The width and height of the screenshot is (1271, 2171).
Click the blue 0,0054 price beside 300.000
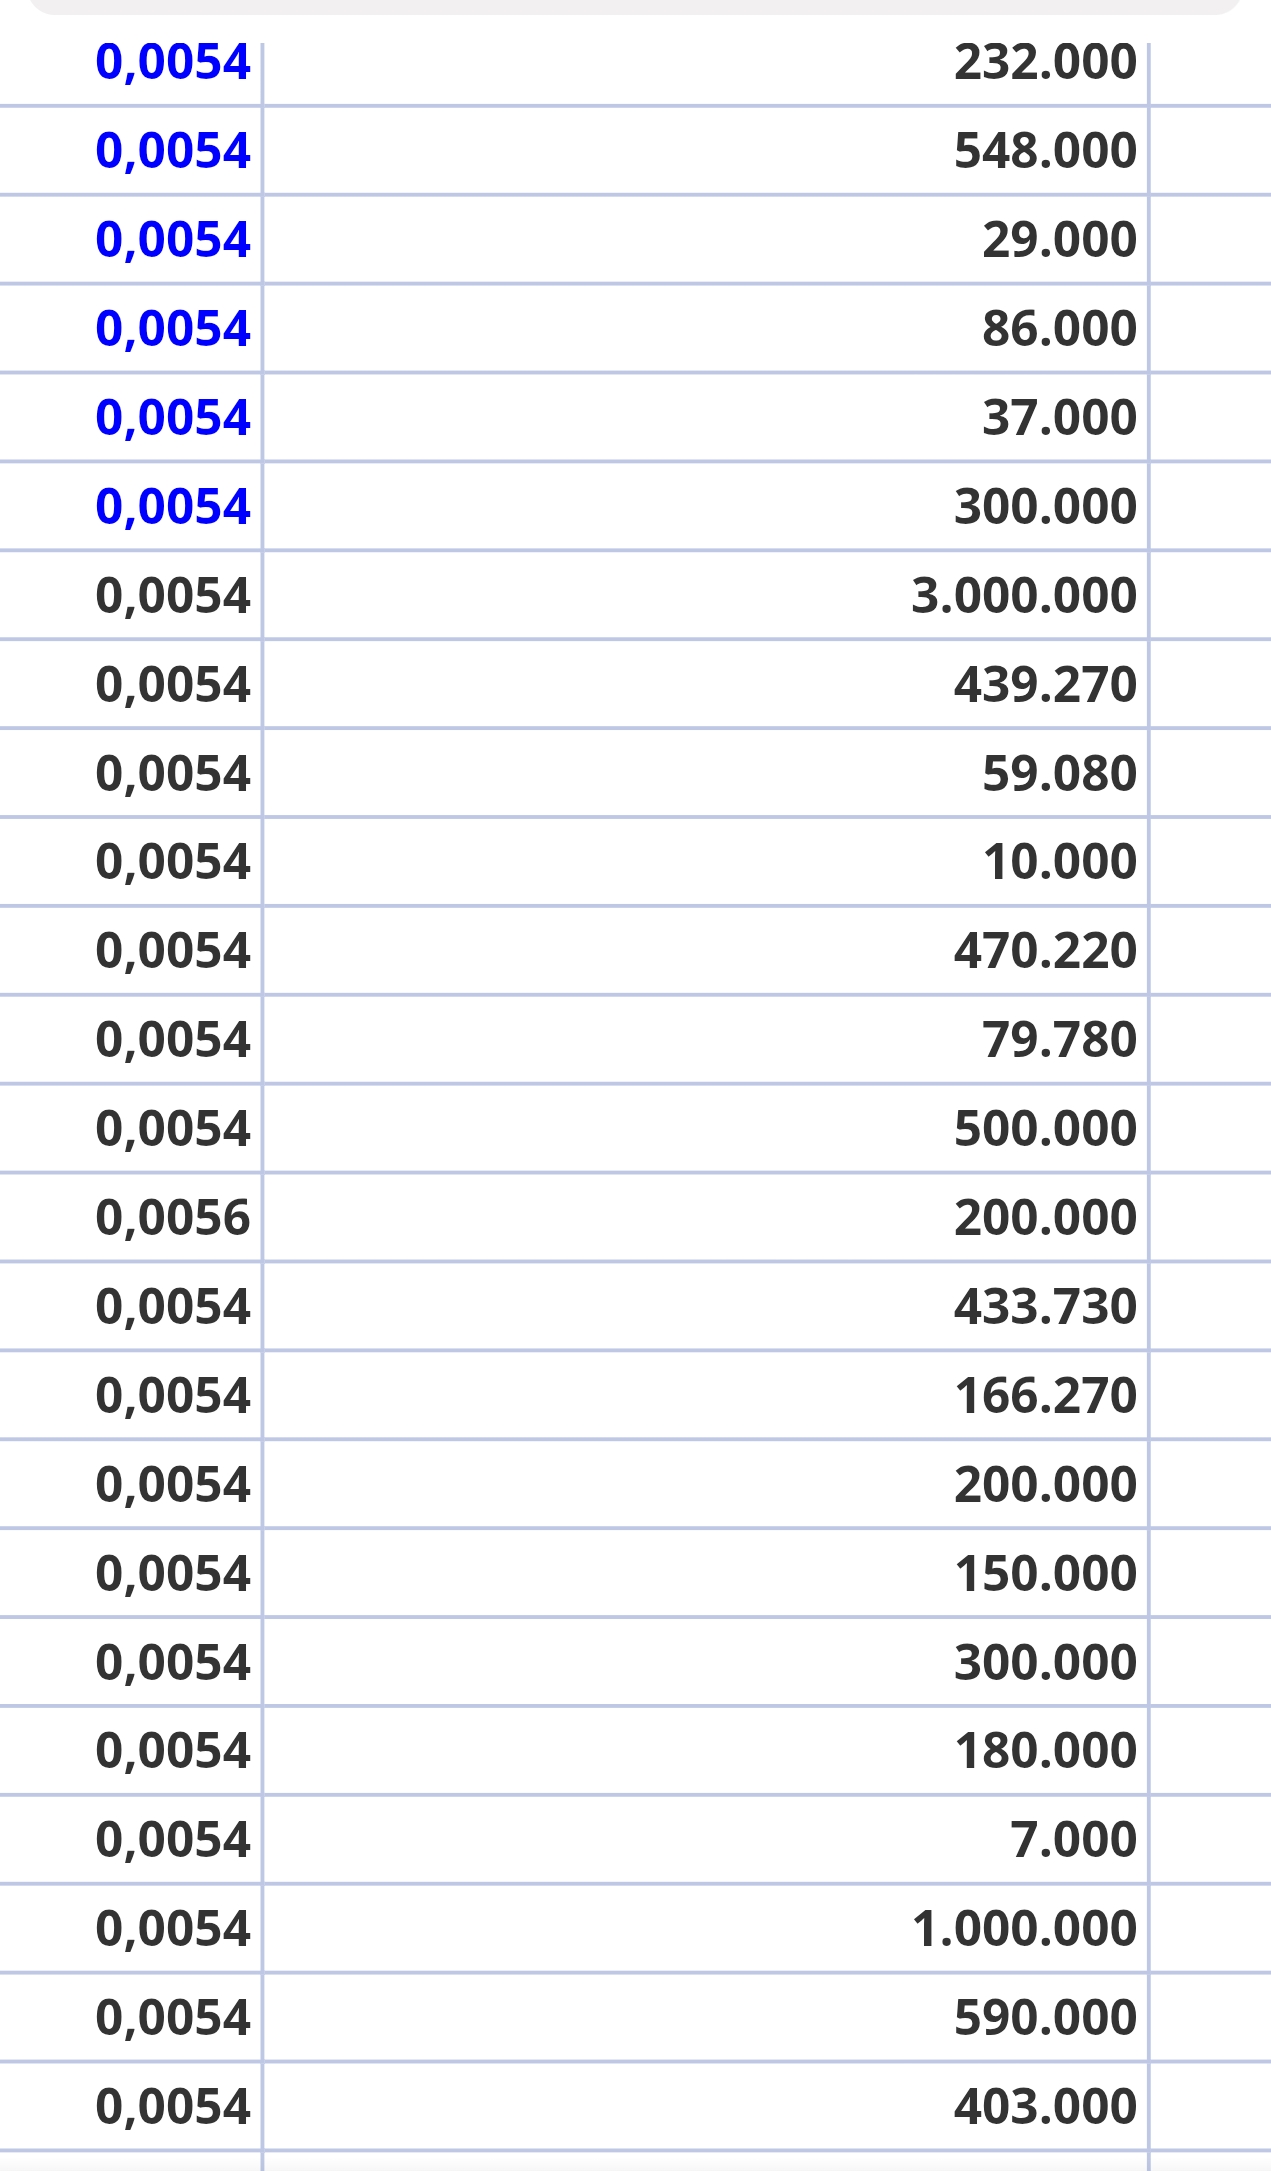[172, 506]
